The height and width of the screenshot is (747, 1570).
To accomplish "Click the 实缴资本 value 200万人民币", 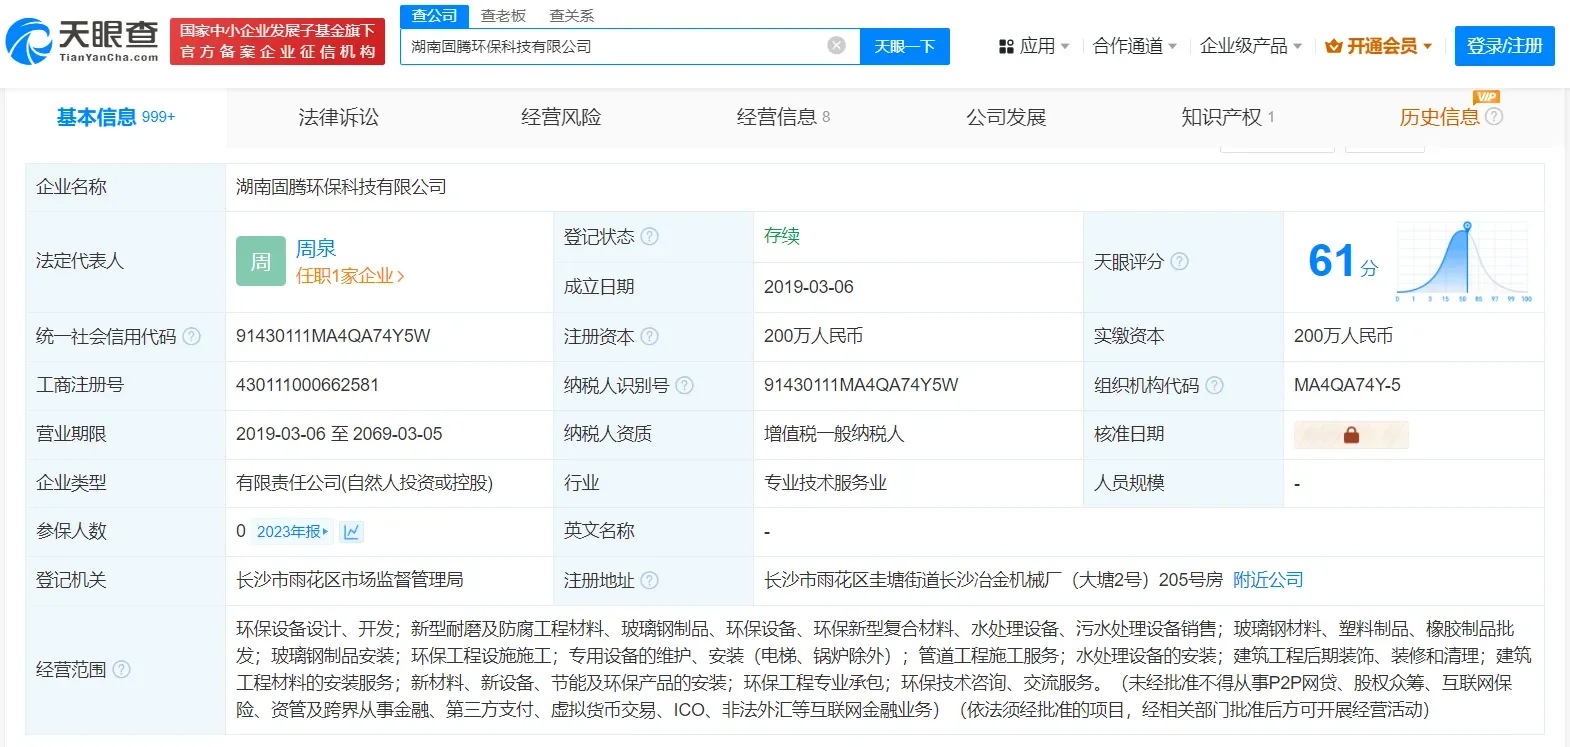I will (1343, 336).
